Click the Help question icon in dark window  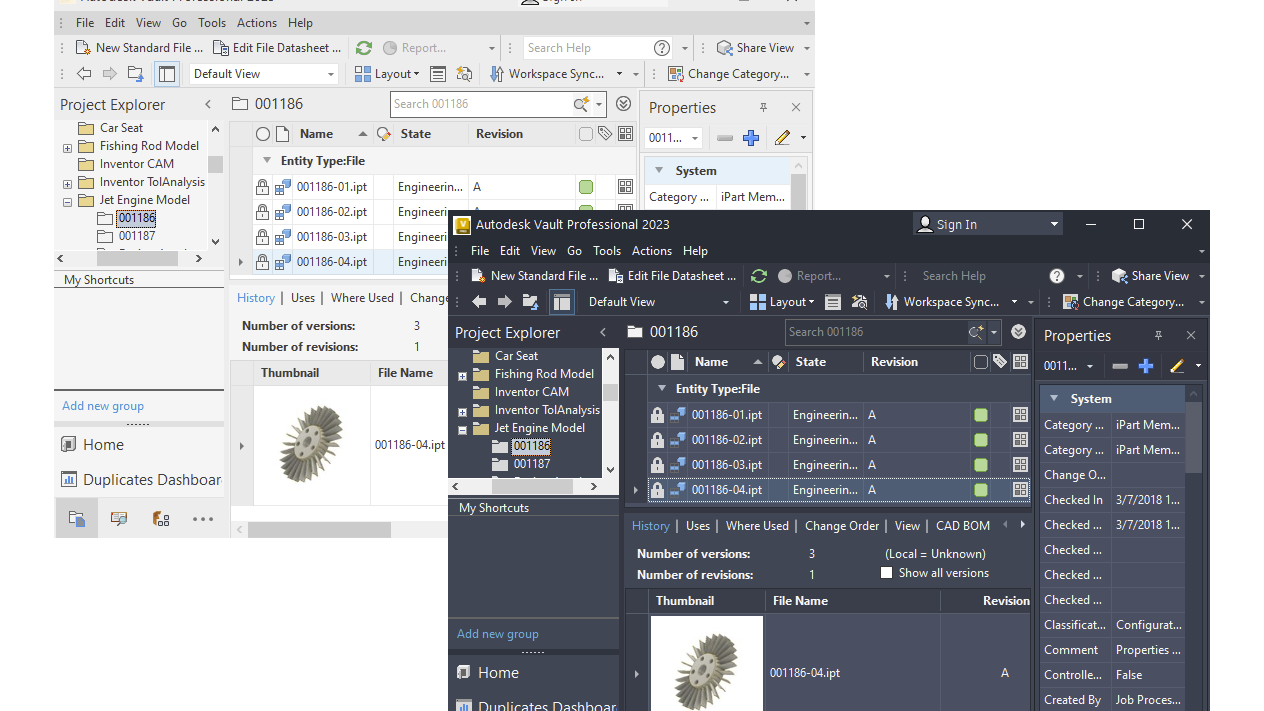(x=1057, y=276)
